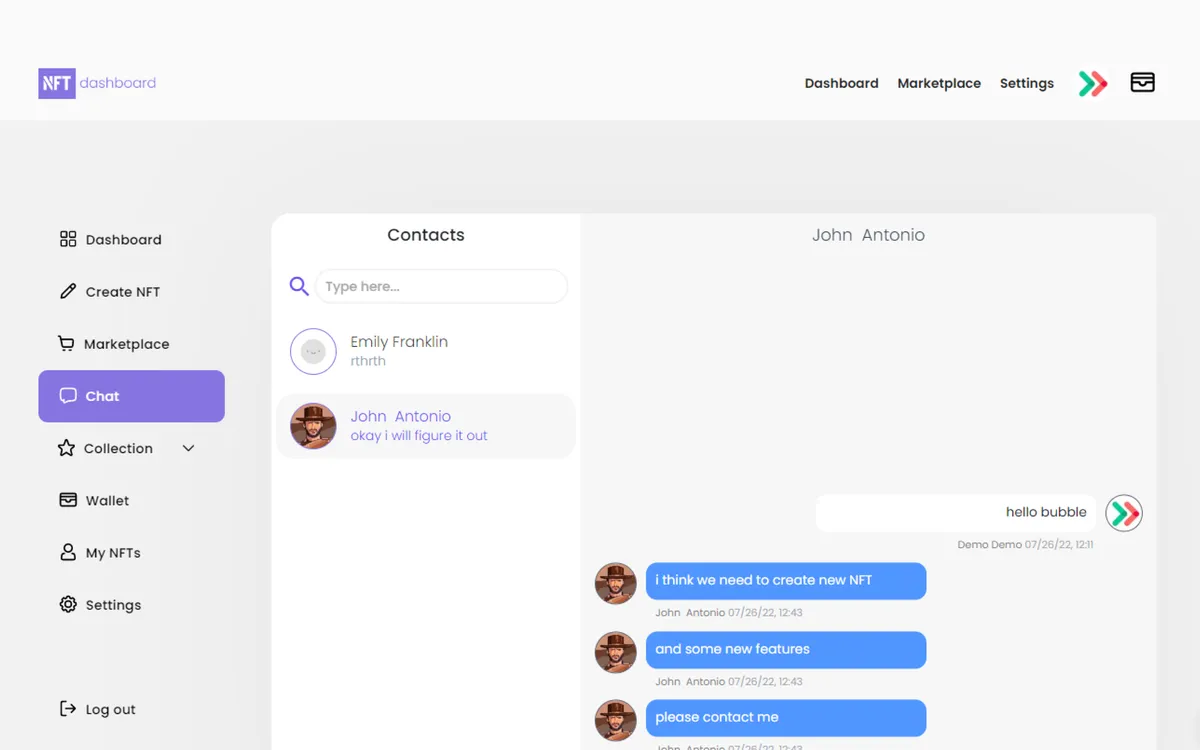Open the wallet icon in header
This screenshot has width=1200, height=750.
pyautogui.click(x=1142, y=82)
